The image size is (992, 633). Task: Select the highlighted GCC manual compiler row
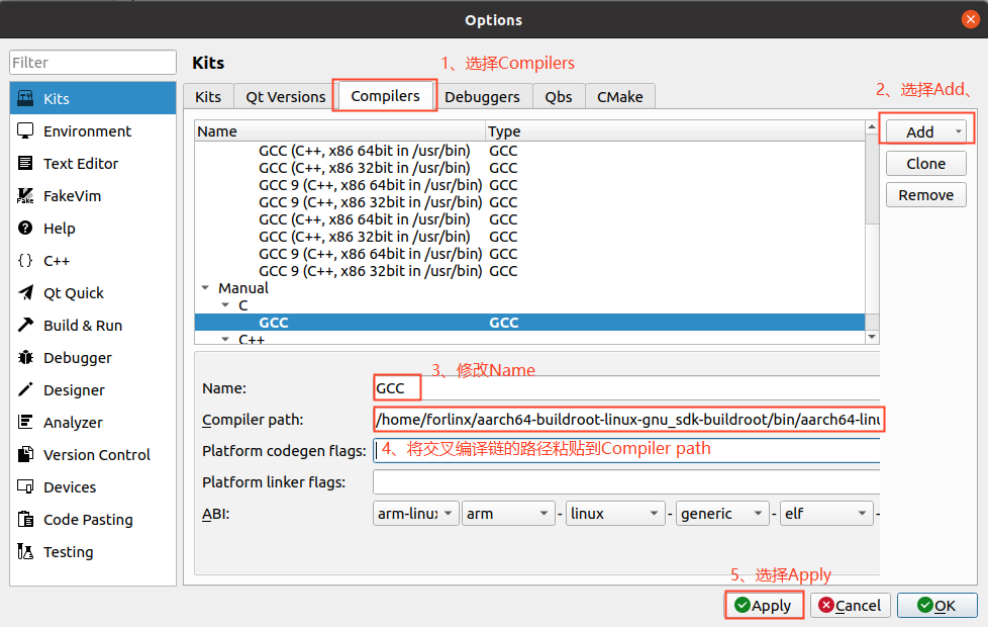pos(530,323)
